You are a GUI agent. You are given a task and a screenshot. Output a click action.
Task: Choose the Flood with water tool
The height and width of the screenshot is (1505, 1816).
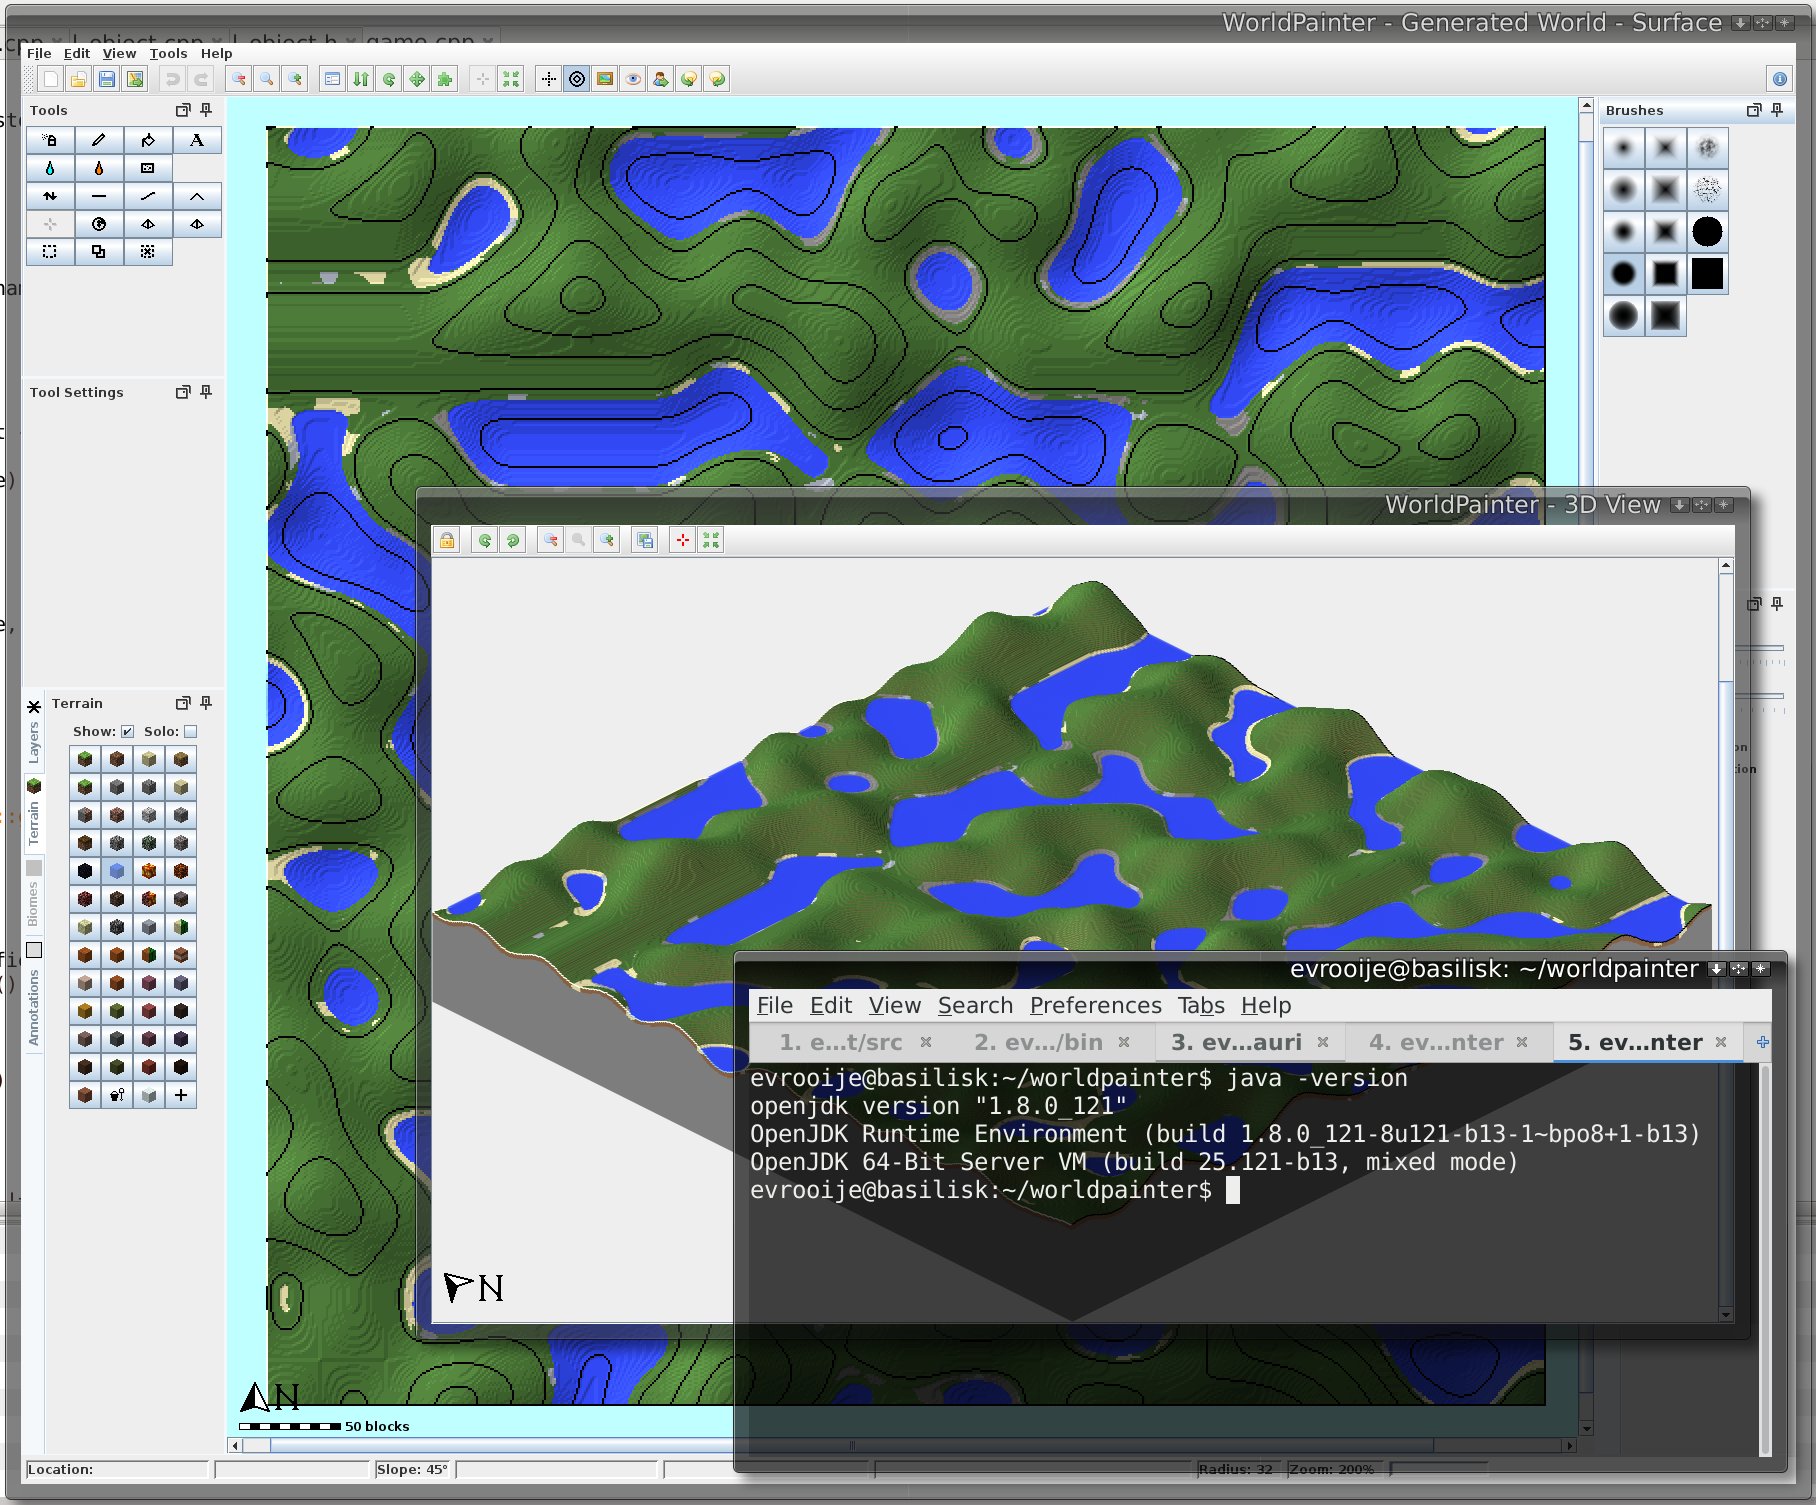[x=50, y=168]
